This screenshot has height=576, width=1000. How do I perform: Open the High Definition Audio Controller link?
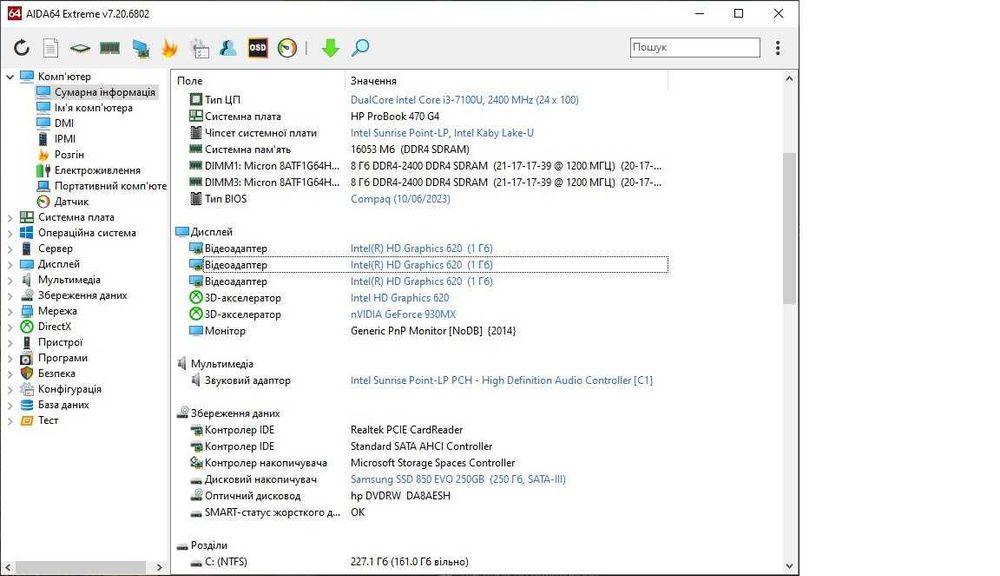[x=501, y=380]
